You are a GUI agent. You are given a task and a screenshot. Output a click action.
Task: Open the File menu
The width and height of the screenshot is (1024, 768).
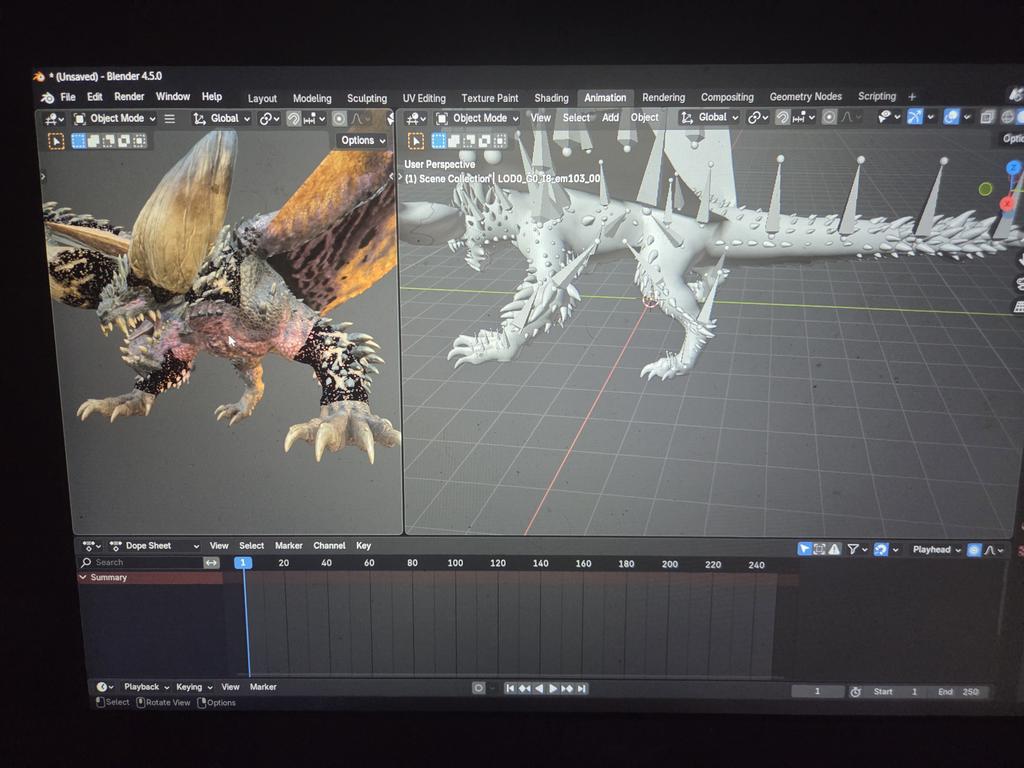(68, 97)
